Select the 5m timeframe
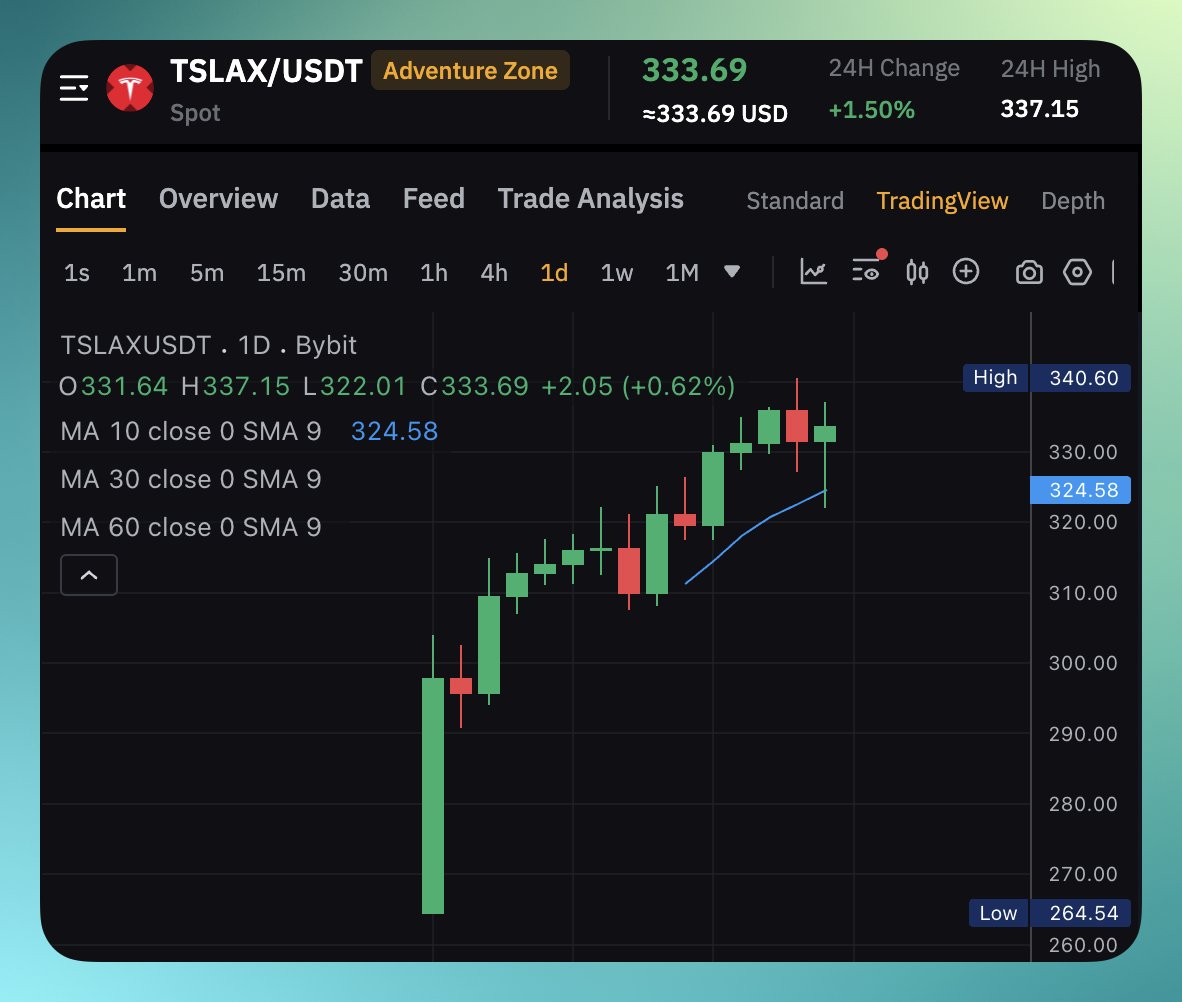Viewport: 1182px width, 1002px height. pos(207,272)
